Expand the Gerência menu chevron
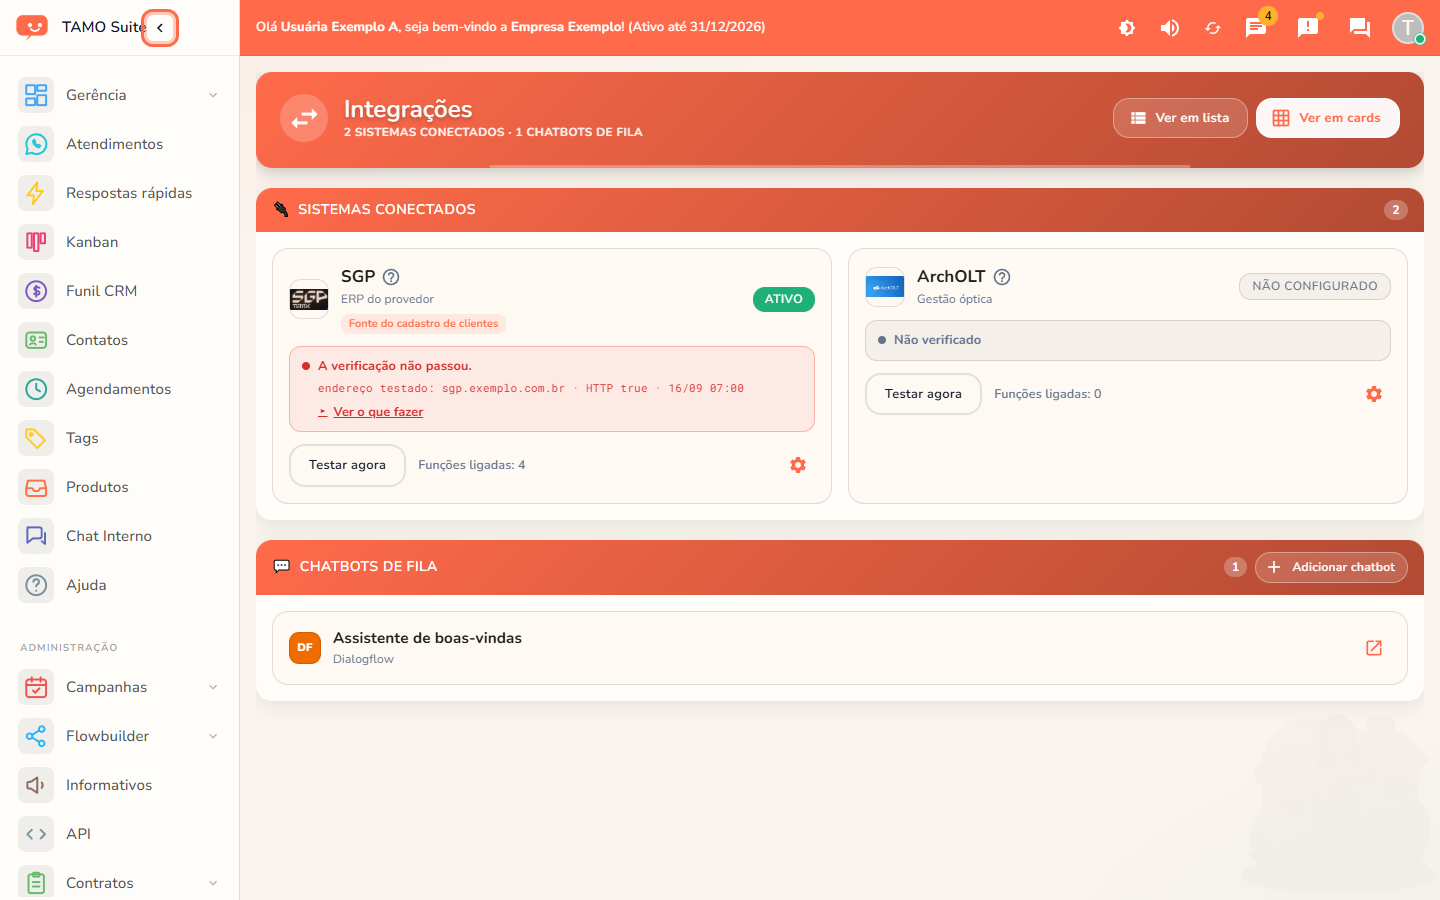Image resolution: width=1440 pixels, height=900 pixels. click(x=213, y=95)
